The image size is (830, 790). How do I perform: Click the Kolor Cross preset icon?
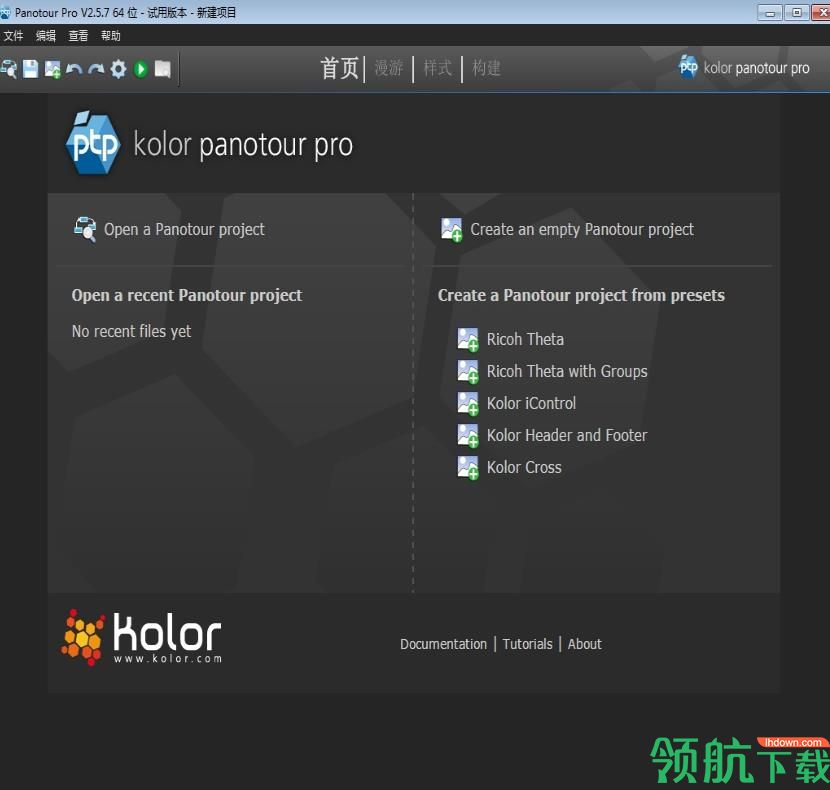pyautogui.click(x=468, y=468)
